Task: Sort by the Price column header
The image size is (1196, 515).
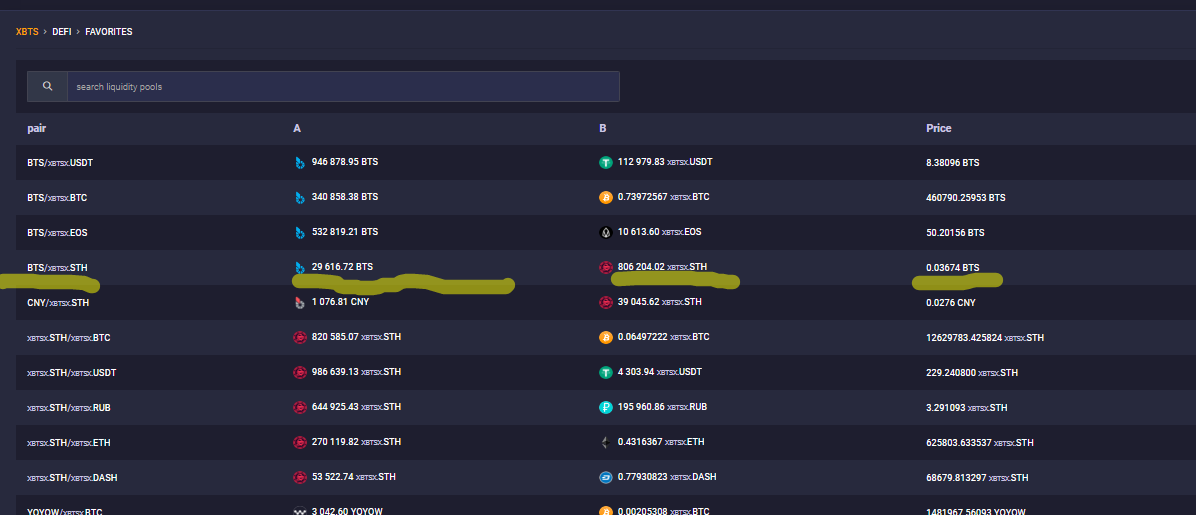Action: click(938, 128)
